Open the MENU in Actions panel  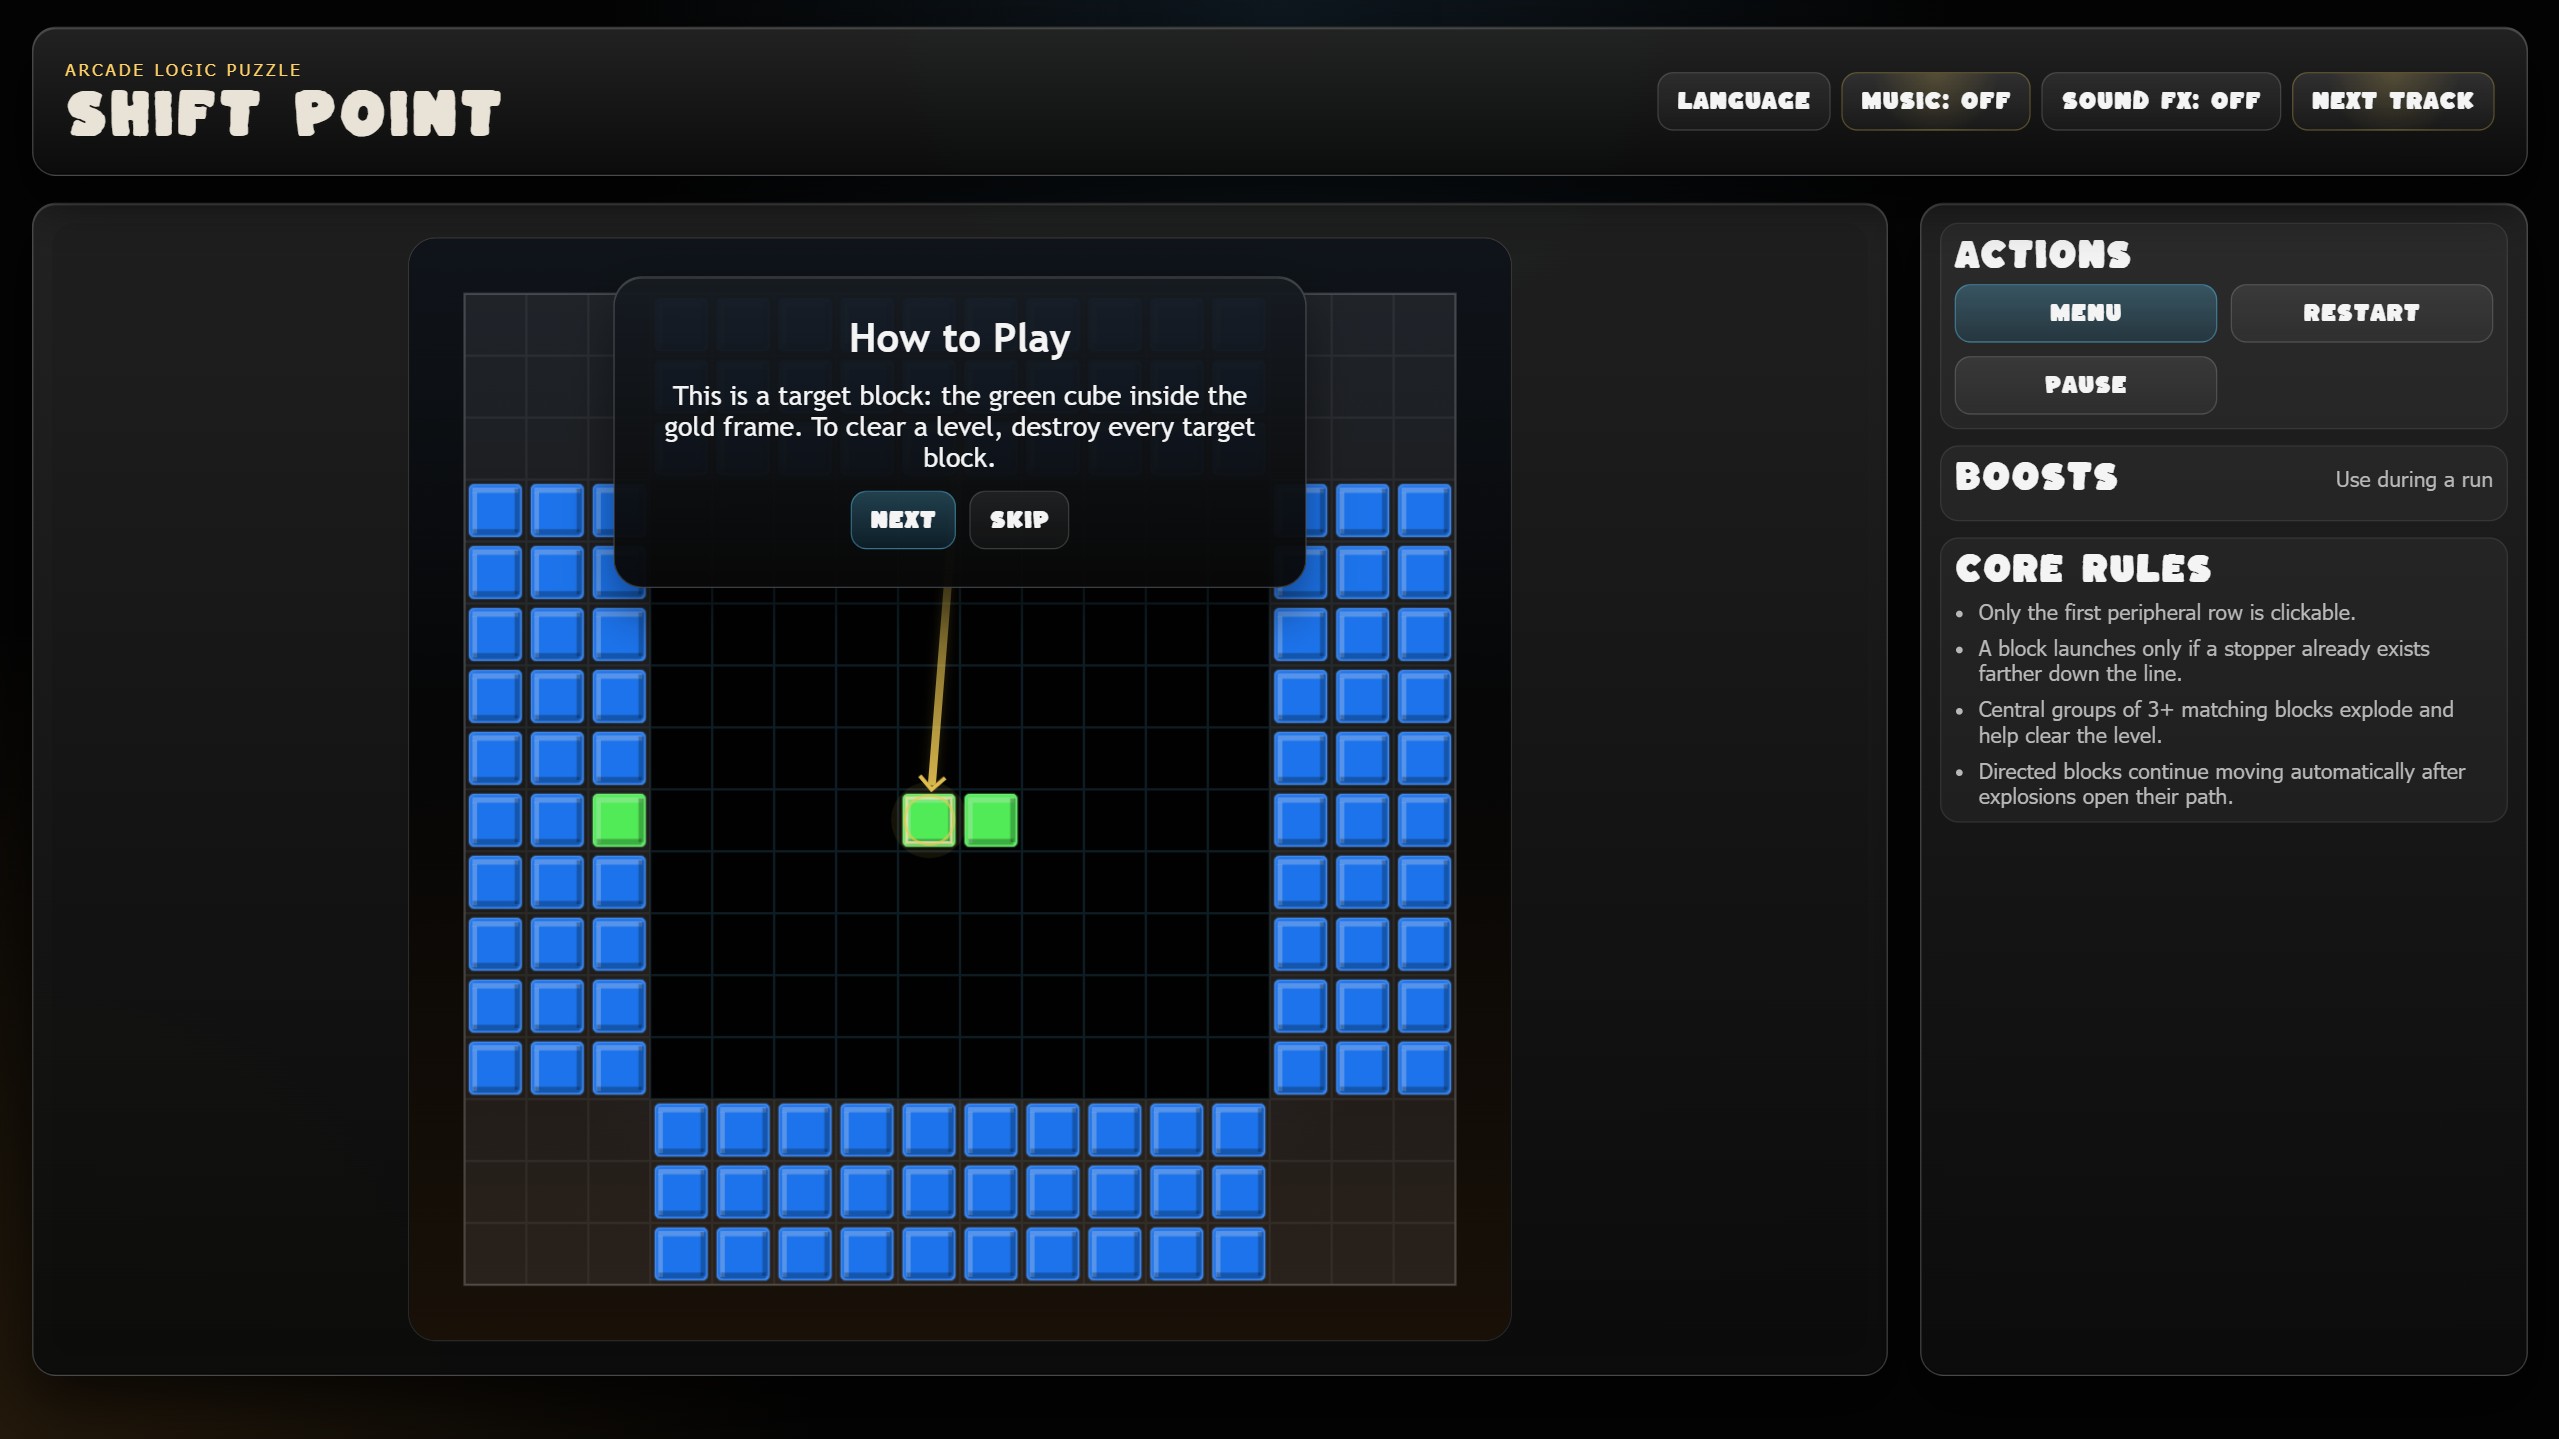coord(2085,313)
